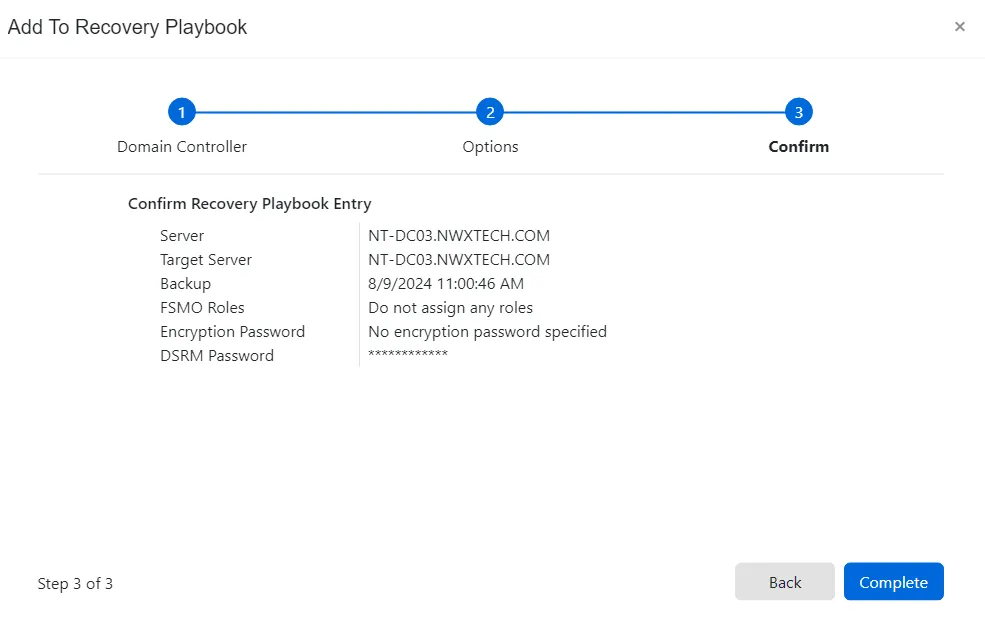
Task: Click the 'Backup' field label
Action: (x=185, y=284)
